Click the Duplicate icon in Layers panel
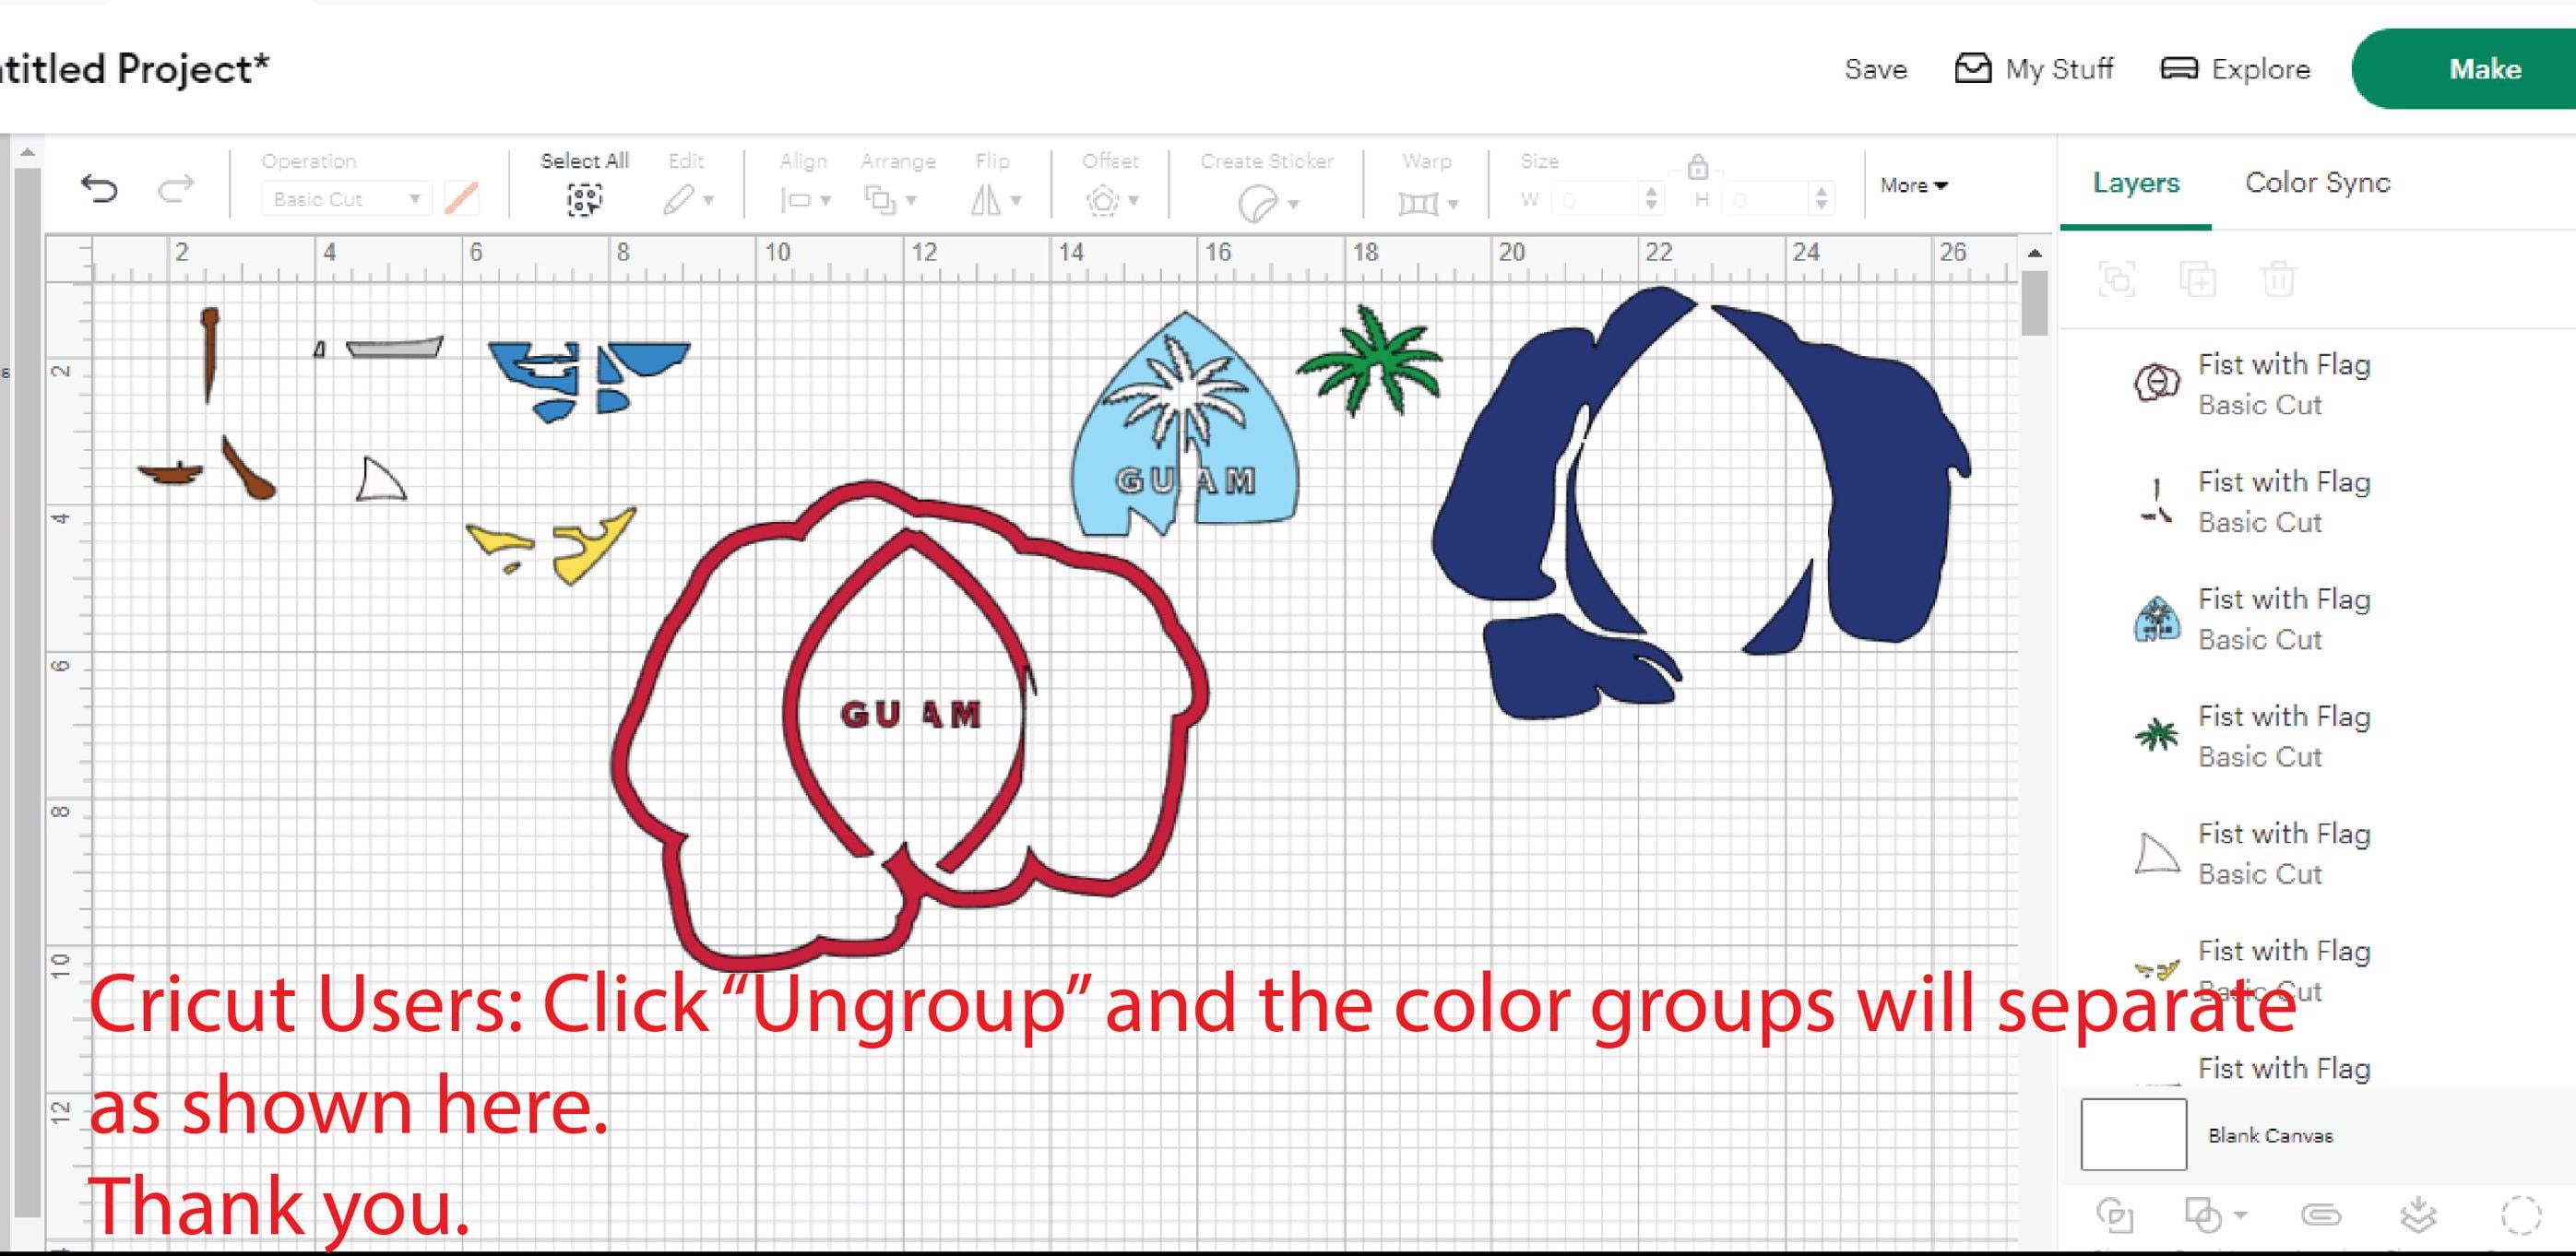Screen dimensions: 2576x1256 (2197, 279)
